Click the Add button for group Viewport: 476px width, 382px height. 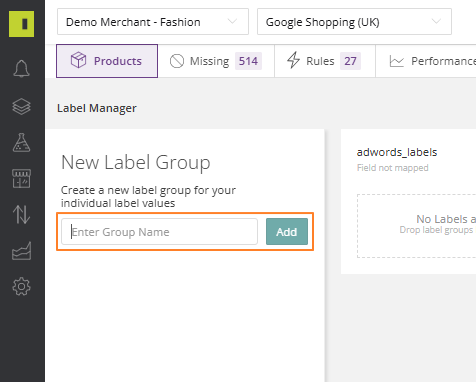tap(287, 232)
